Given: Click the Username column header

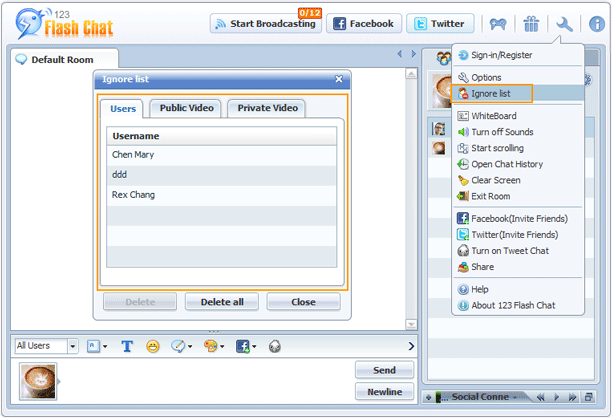Looking at the screenshot, I should click(221, 136).
